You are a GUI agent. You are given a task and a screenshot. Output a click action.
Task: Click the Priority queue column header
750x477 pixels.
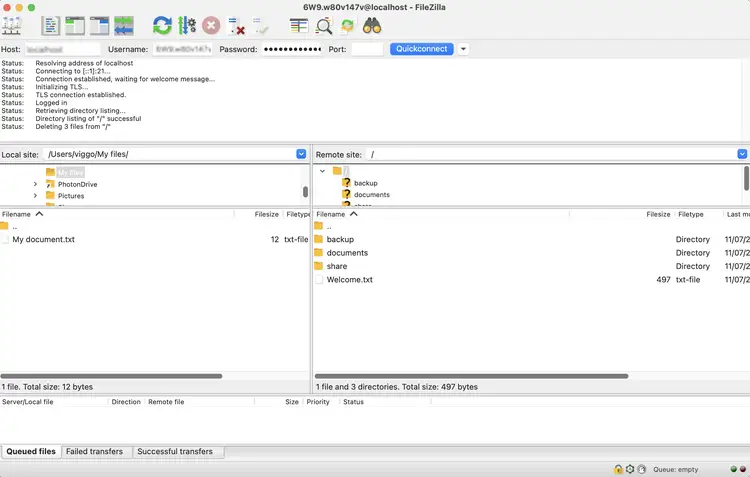tap(320, 402)
